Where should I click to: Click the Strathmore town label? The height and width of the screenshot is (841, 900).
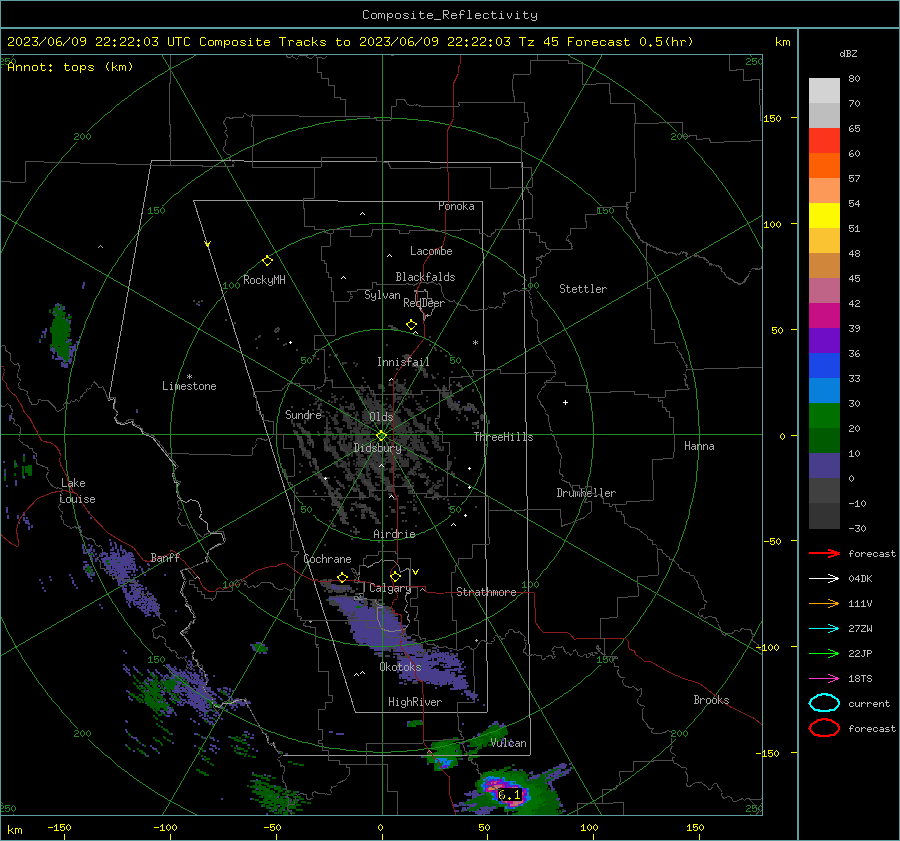[486, 592]
